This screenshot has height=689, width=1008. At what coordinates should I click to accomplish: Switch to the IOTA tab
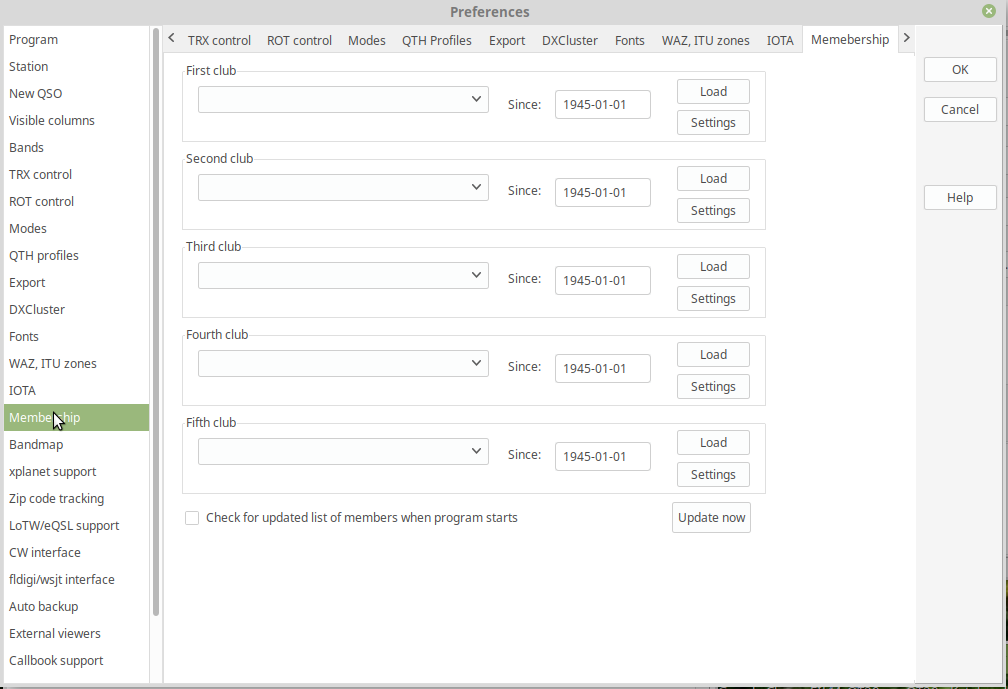pos(780,40)
